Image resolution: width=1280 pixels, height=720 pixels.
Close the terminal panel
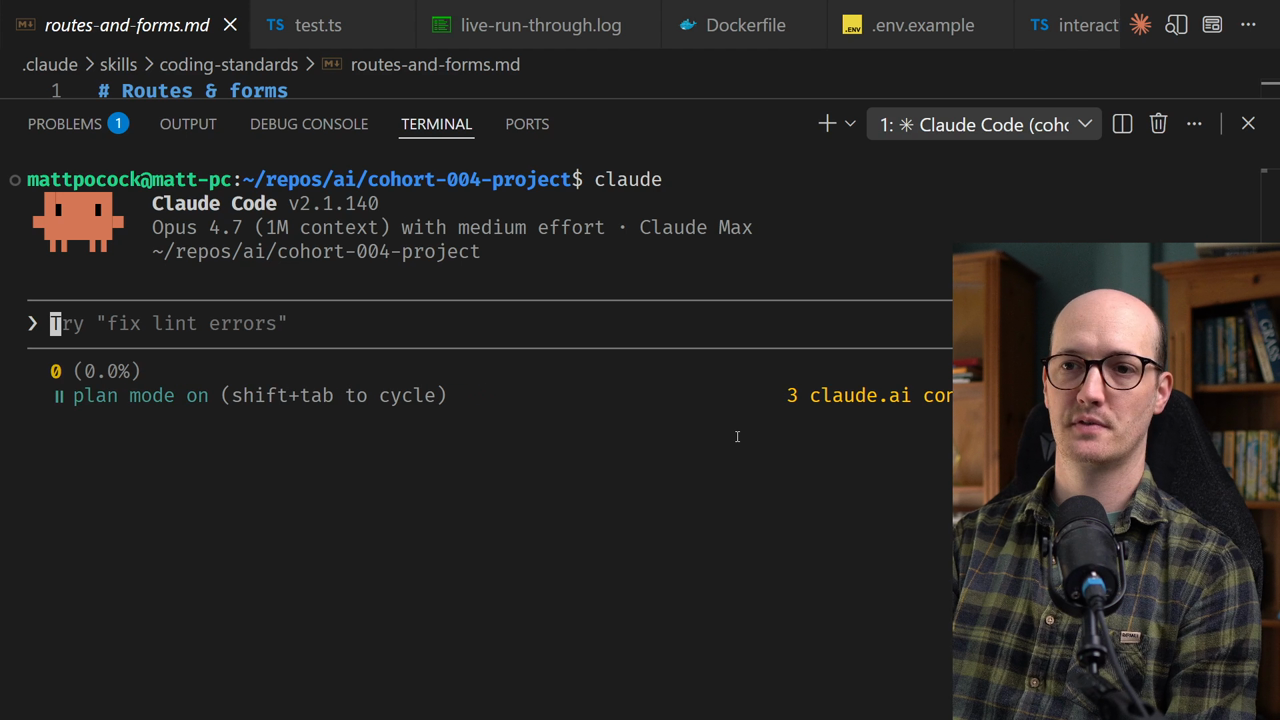pos(1248,124)
